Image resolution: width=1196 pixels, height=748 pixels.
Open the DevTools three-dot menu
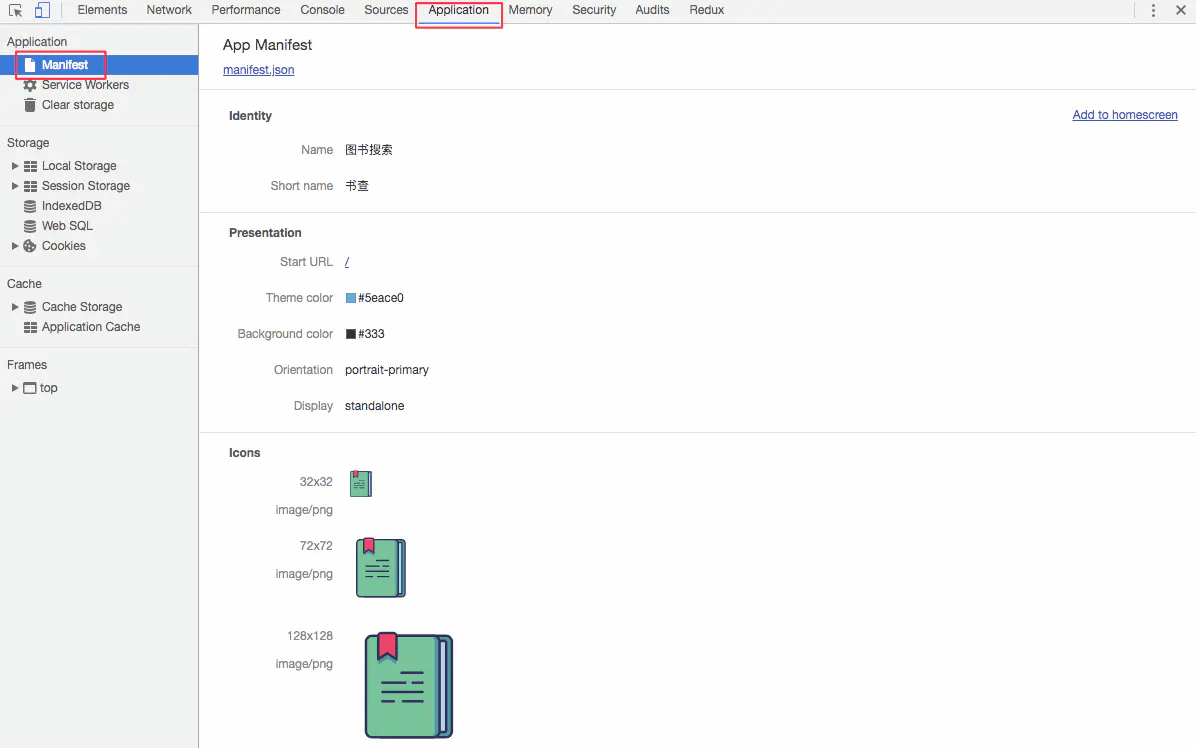[1153, 11]
